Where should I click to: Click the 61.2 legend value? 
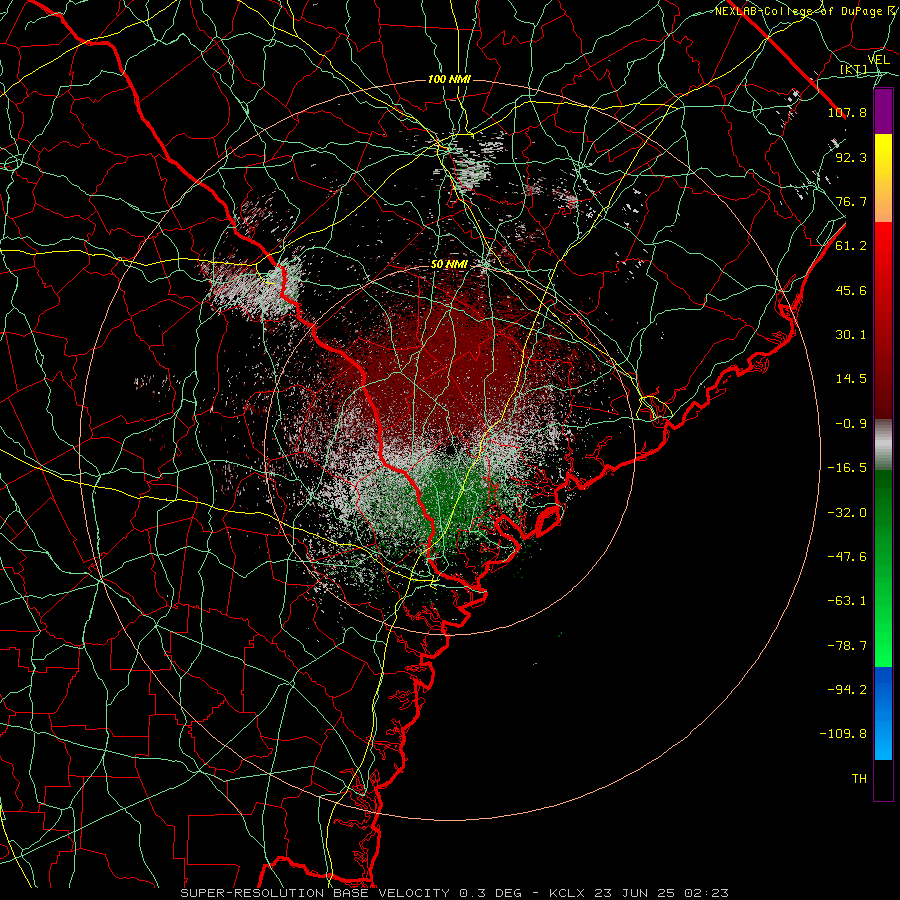851,246
